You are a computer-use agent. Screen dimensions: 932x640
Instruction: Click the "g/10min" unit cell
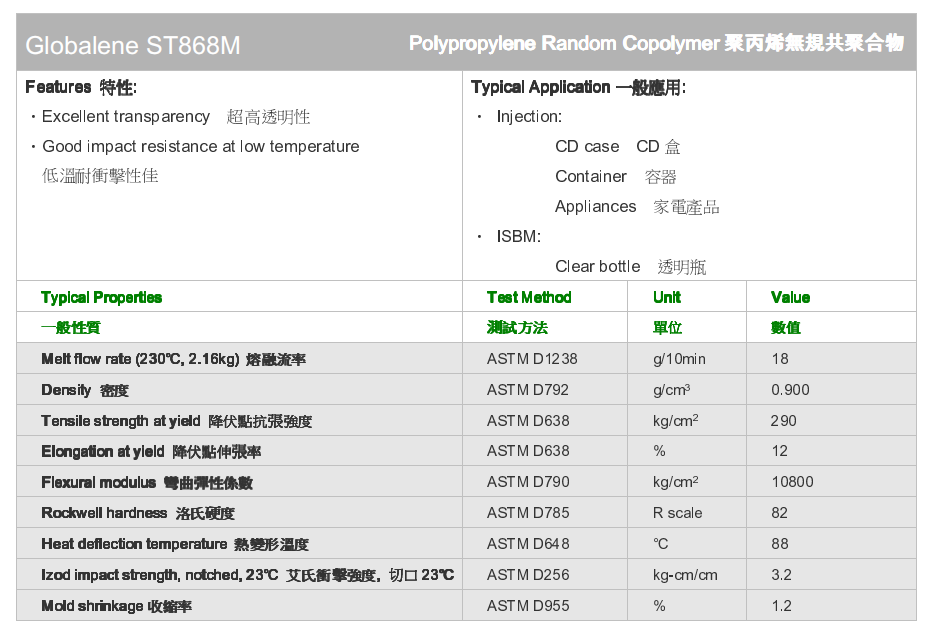point(679,359)
